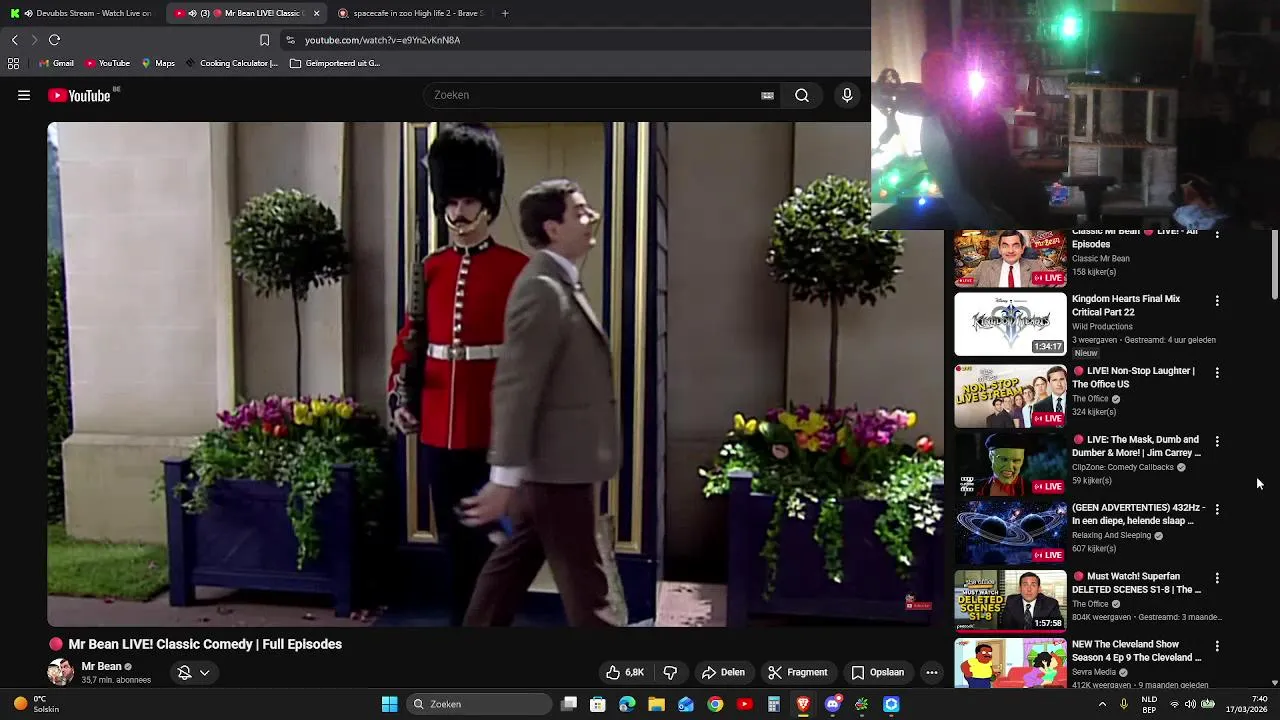Open options for Kingdom Hearts Final Mix video

1217,300
